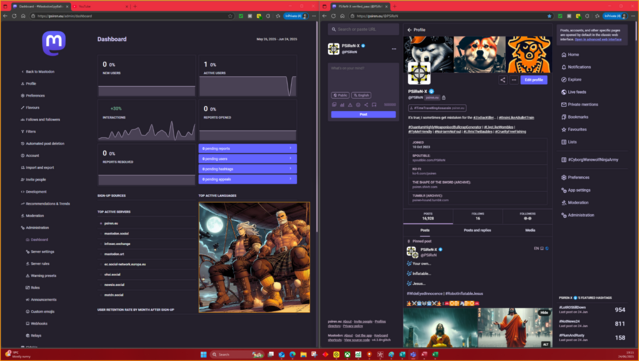Add a poll using compose chart icon
The width and height of the screenshot is (639, 361).
[342, 105]
